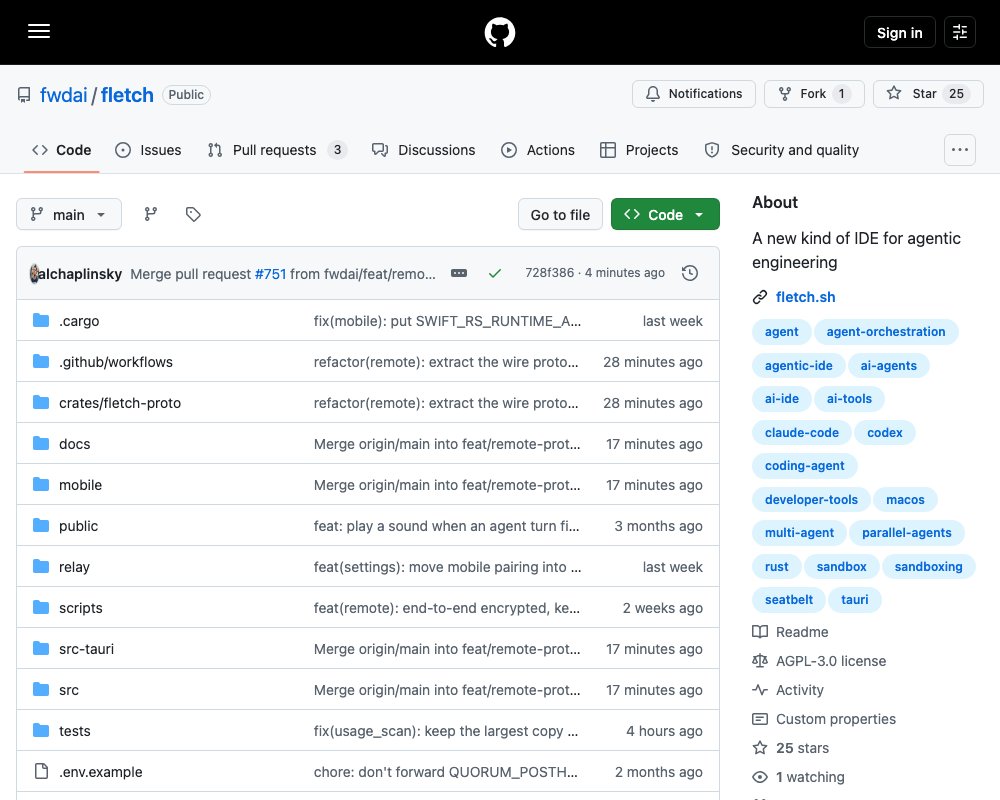Open the commit history clock icon
The width and height of the screenshot is (1000, 800).
tap(689, 273)
